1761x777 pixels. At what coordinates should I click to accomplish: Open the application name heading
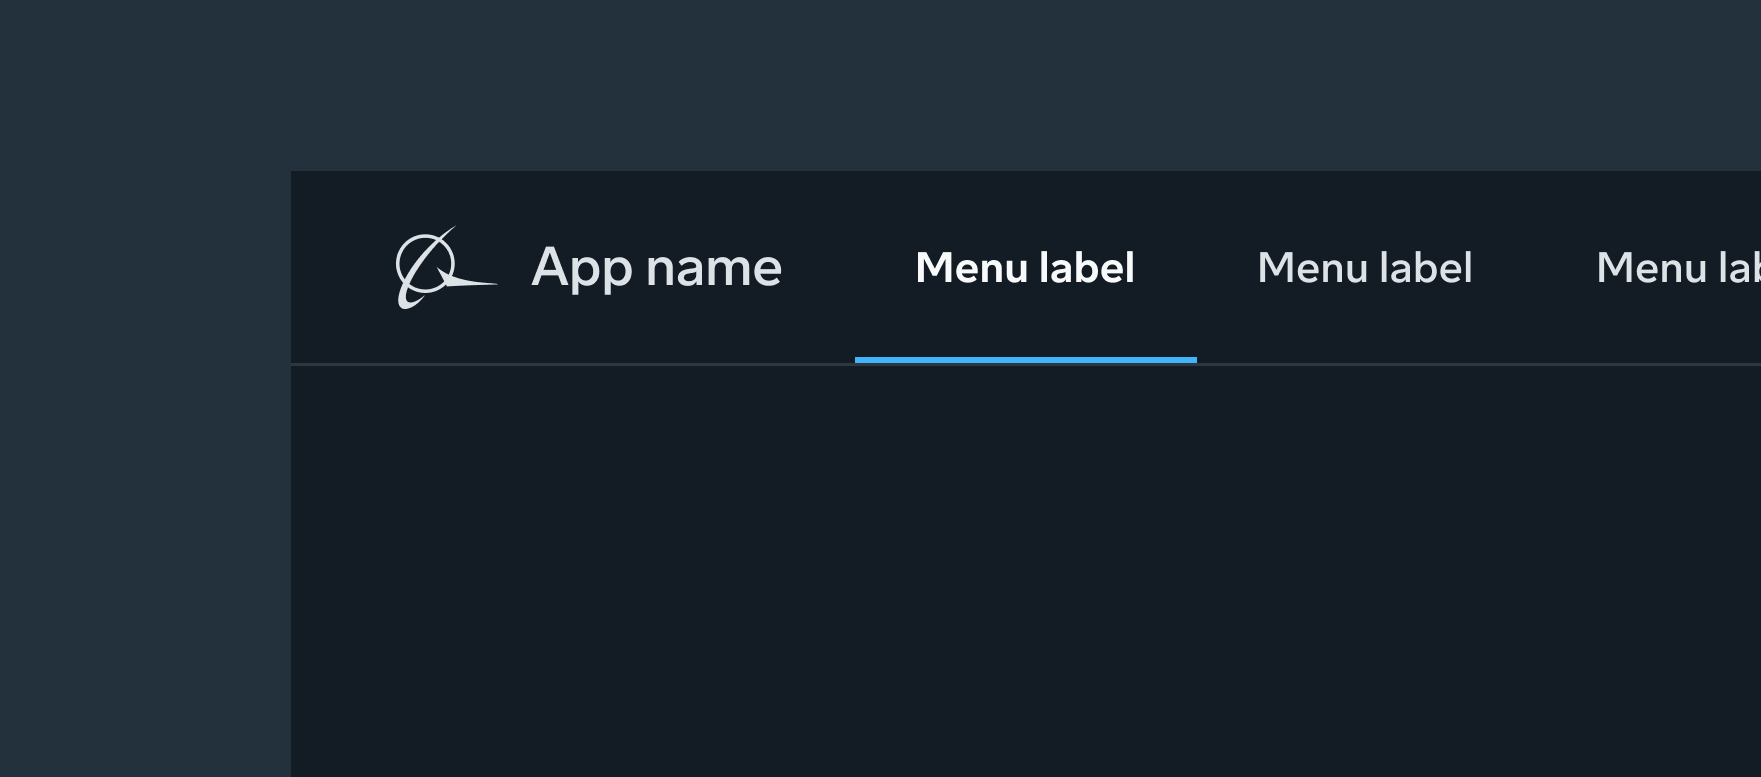tap(656, 268)
